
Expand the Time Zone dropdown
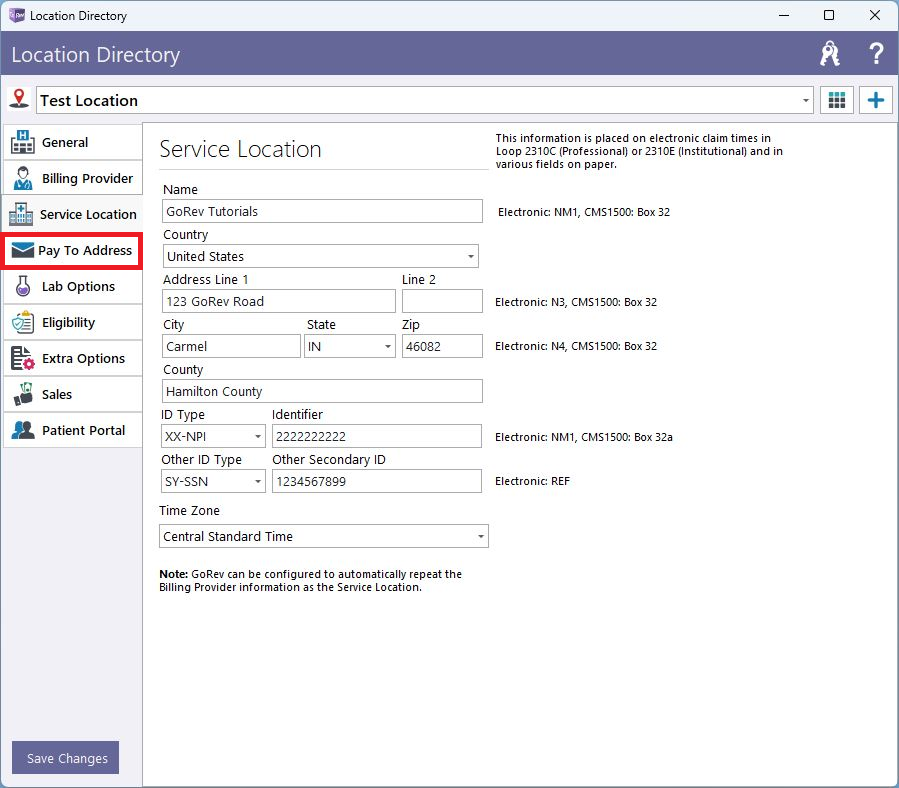point(480,536)
